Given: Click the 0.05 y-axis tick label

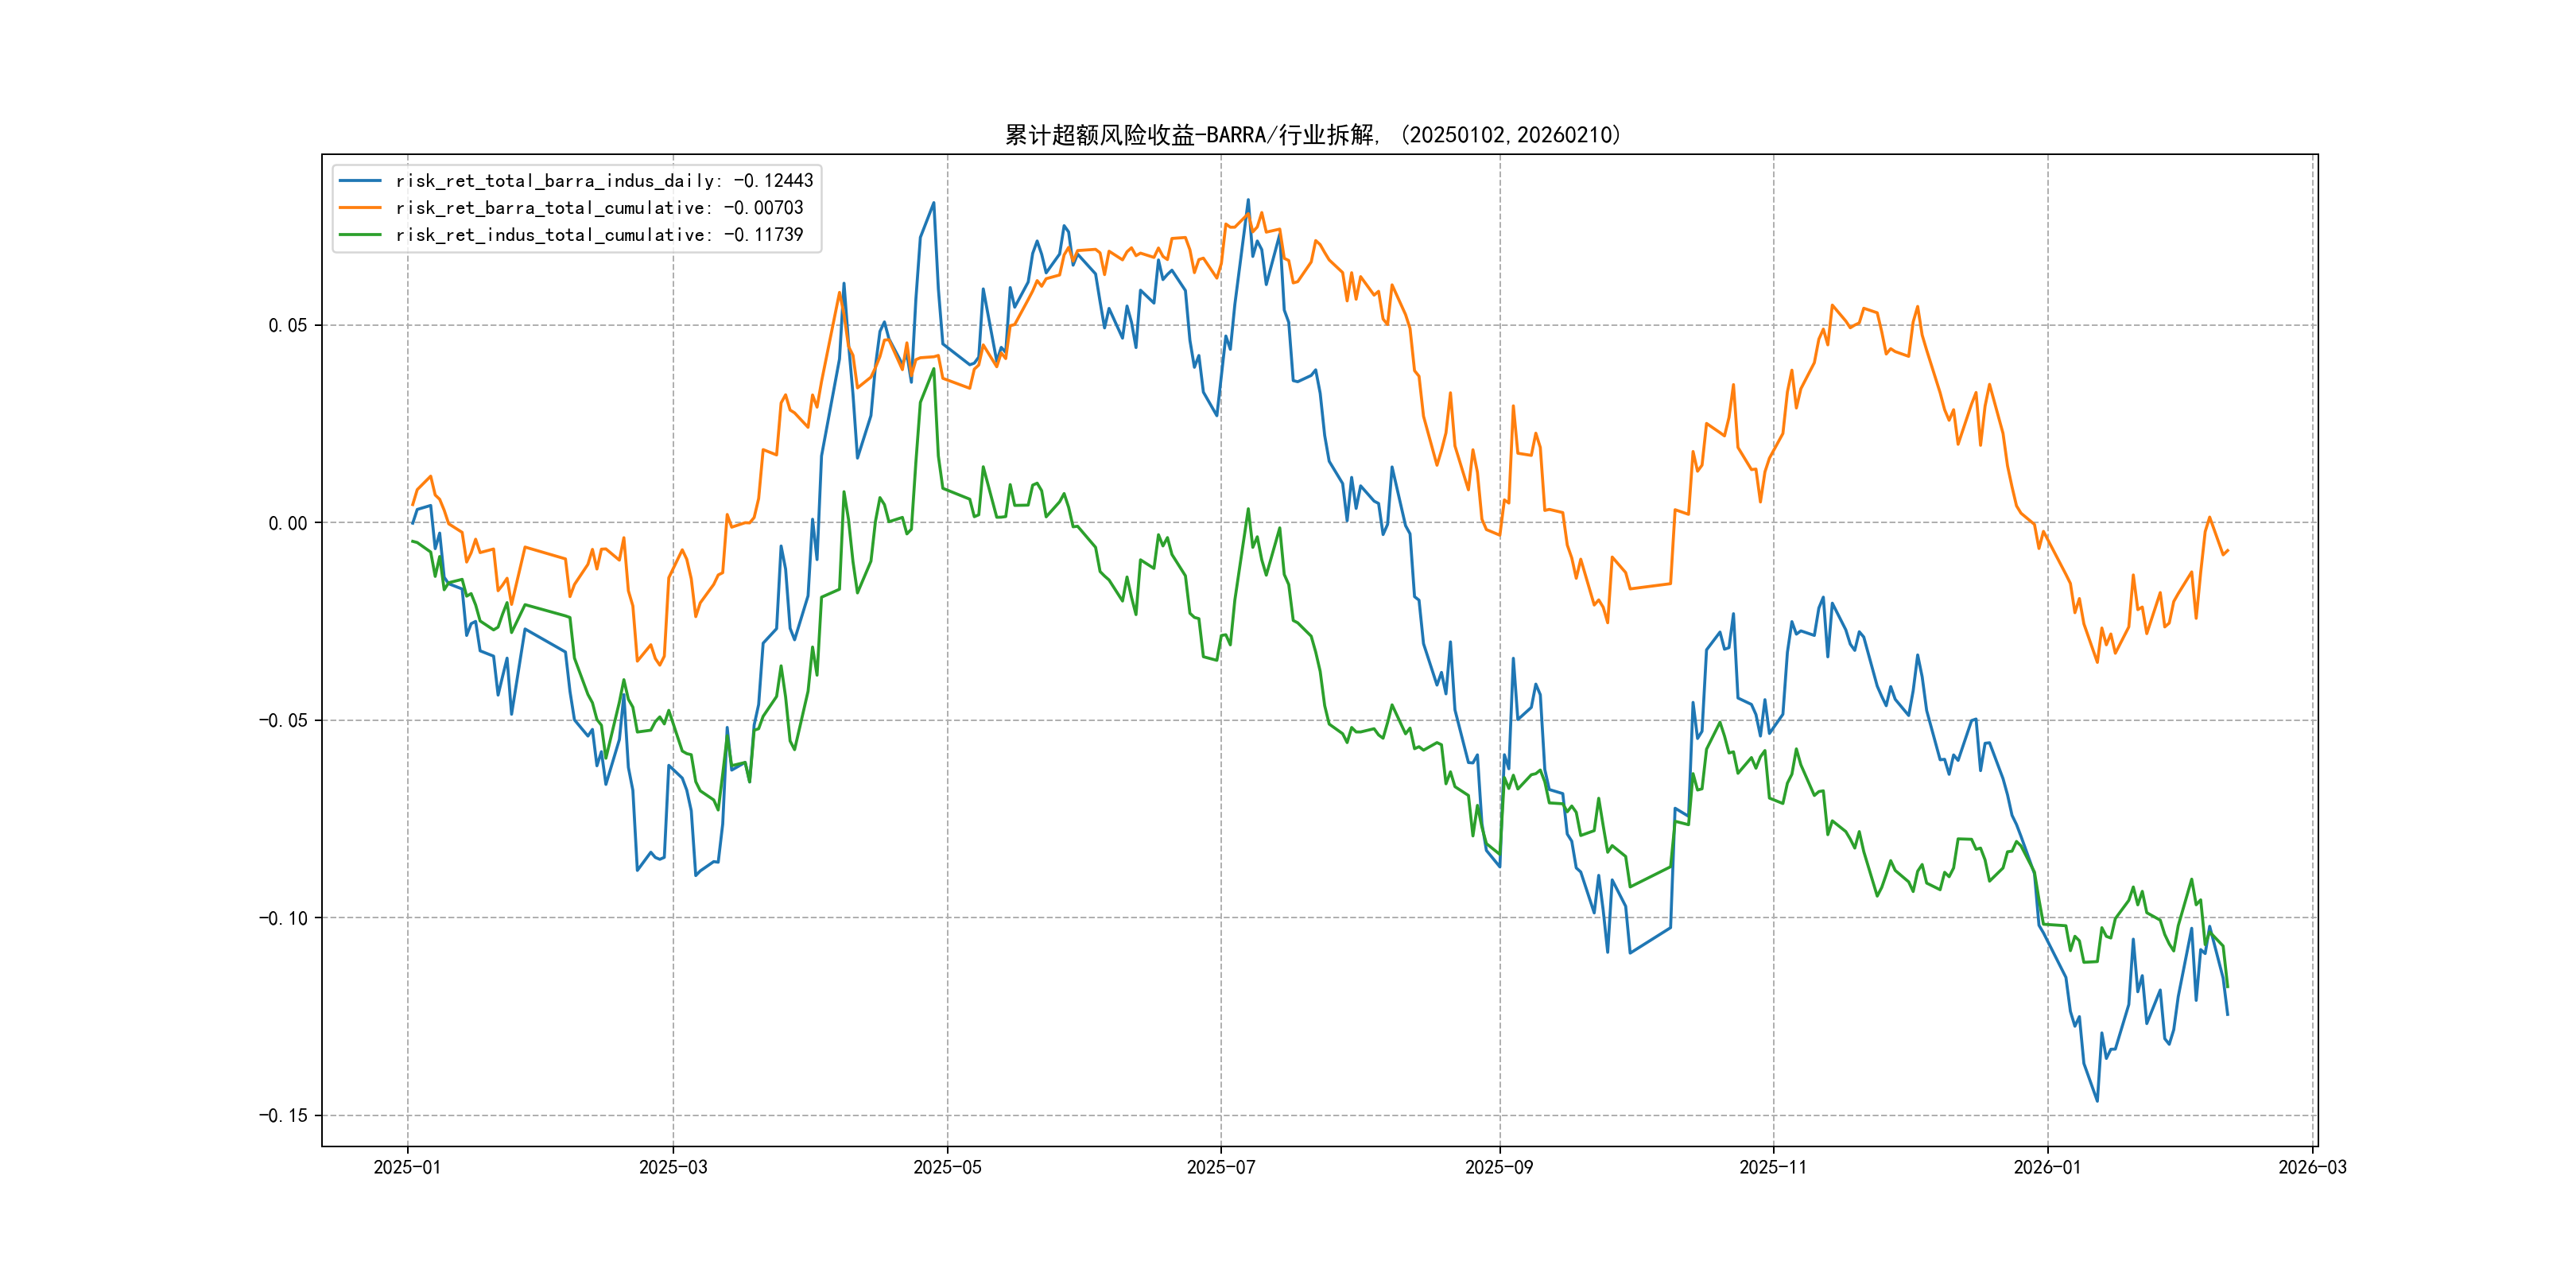Looking at the screenshot, I should point(288,325).
